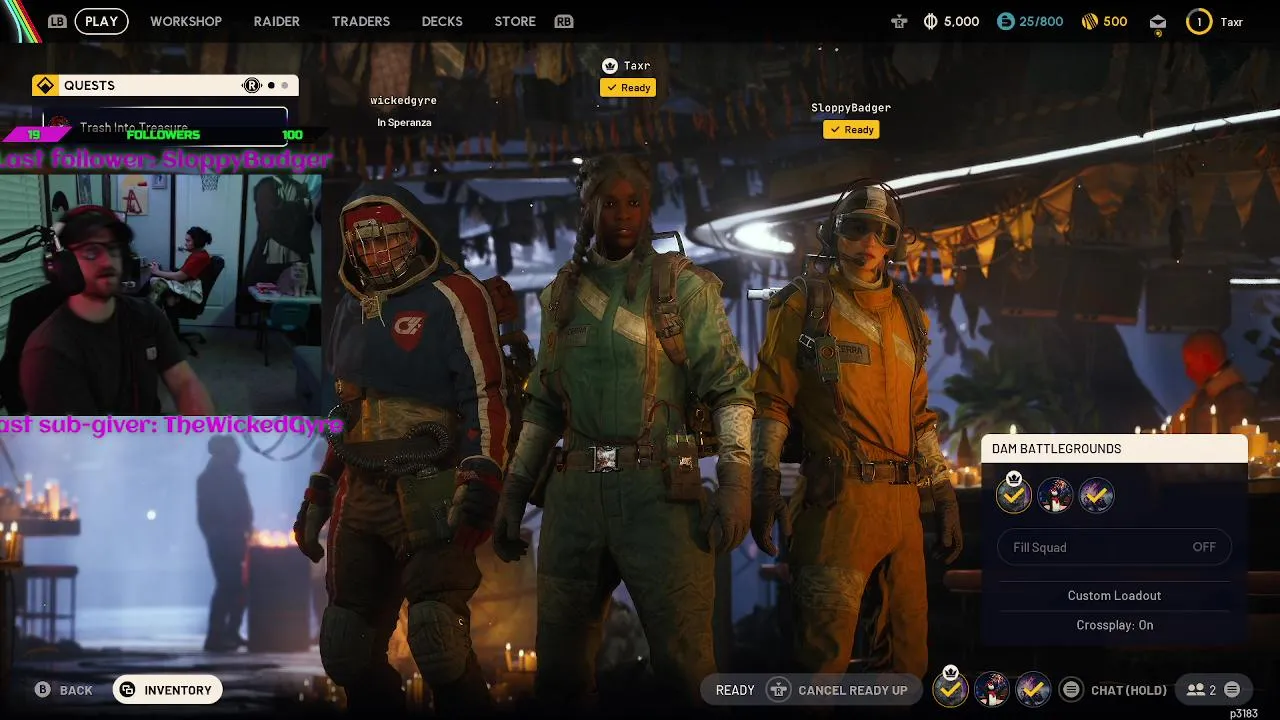Click the menu icon next to Chat
1280x720 pixels.
[x=1071, y=689]
